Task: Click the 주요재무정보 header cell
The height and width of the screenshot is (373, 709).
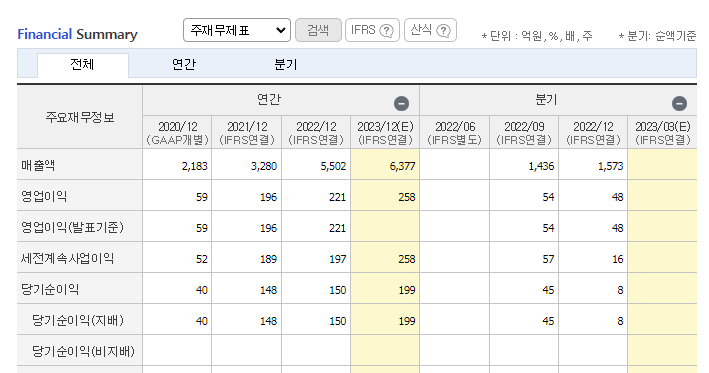Action: (x=80, y=118)
